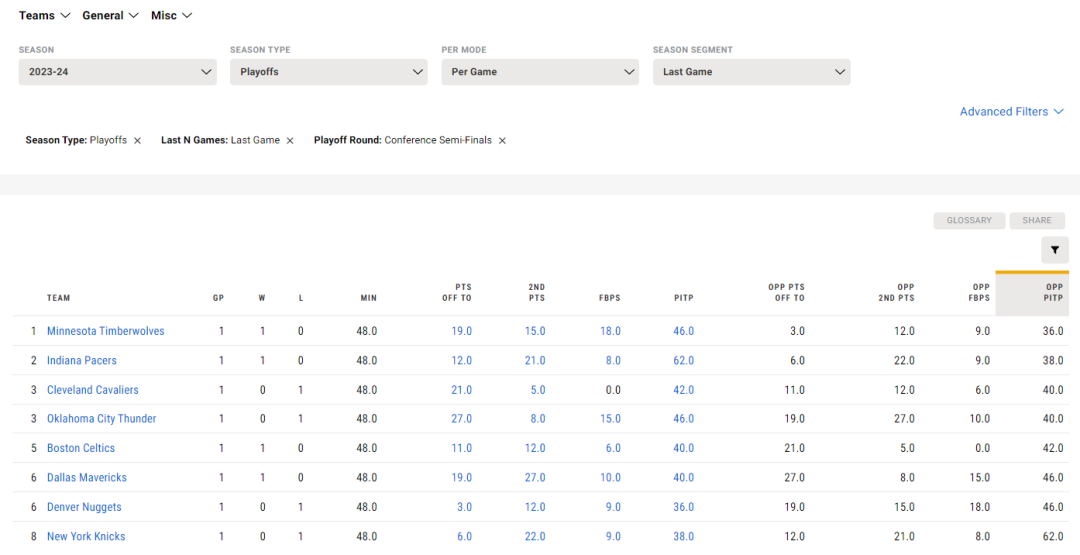Screen dimensions: 1080x555
Task: Expand Advanced Filters
Action: coord(1012,112)
